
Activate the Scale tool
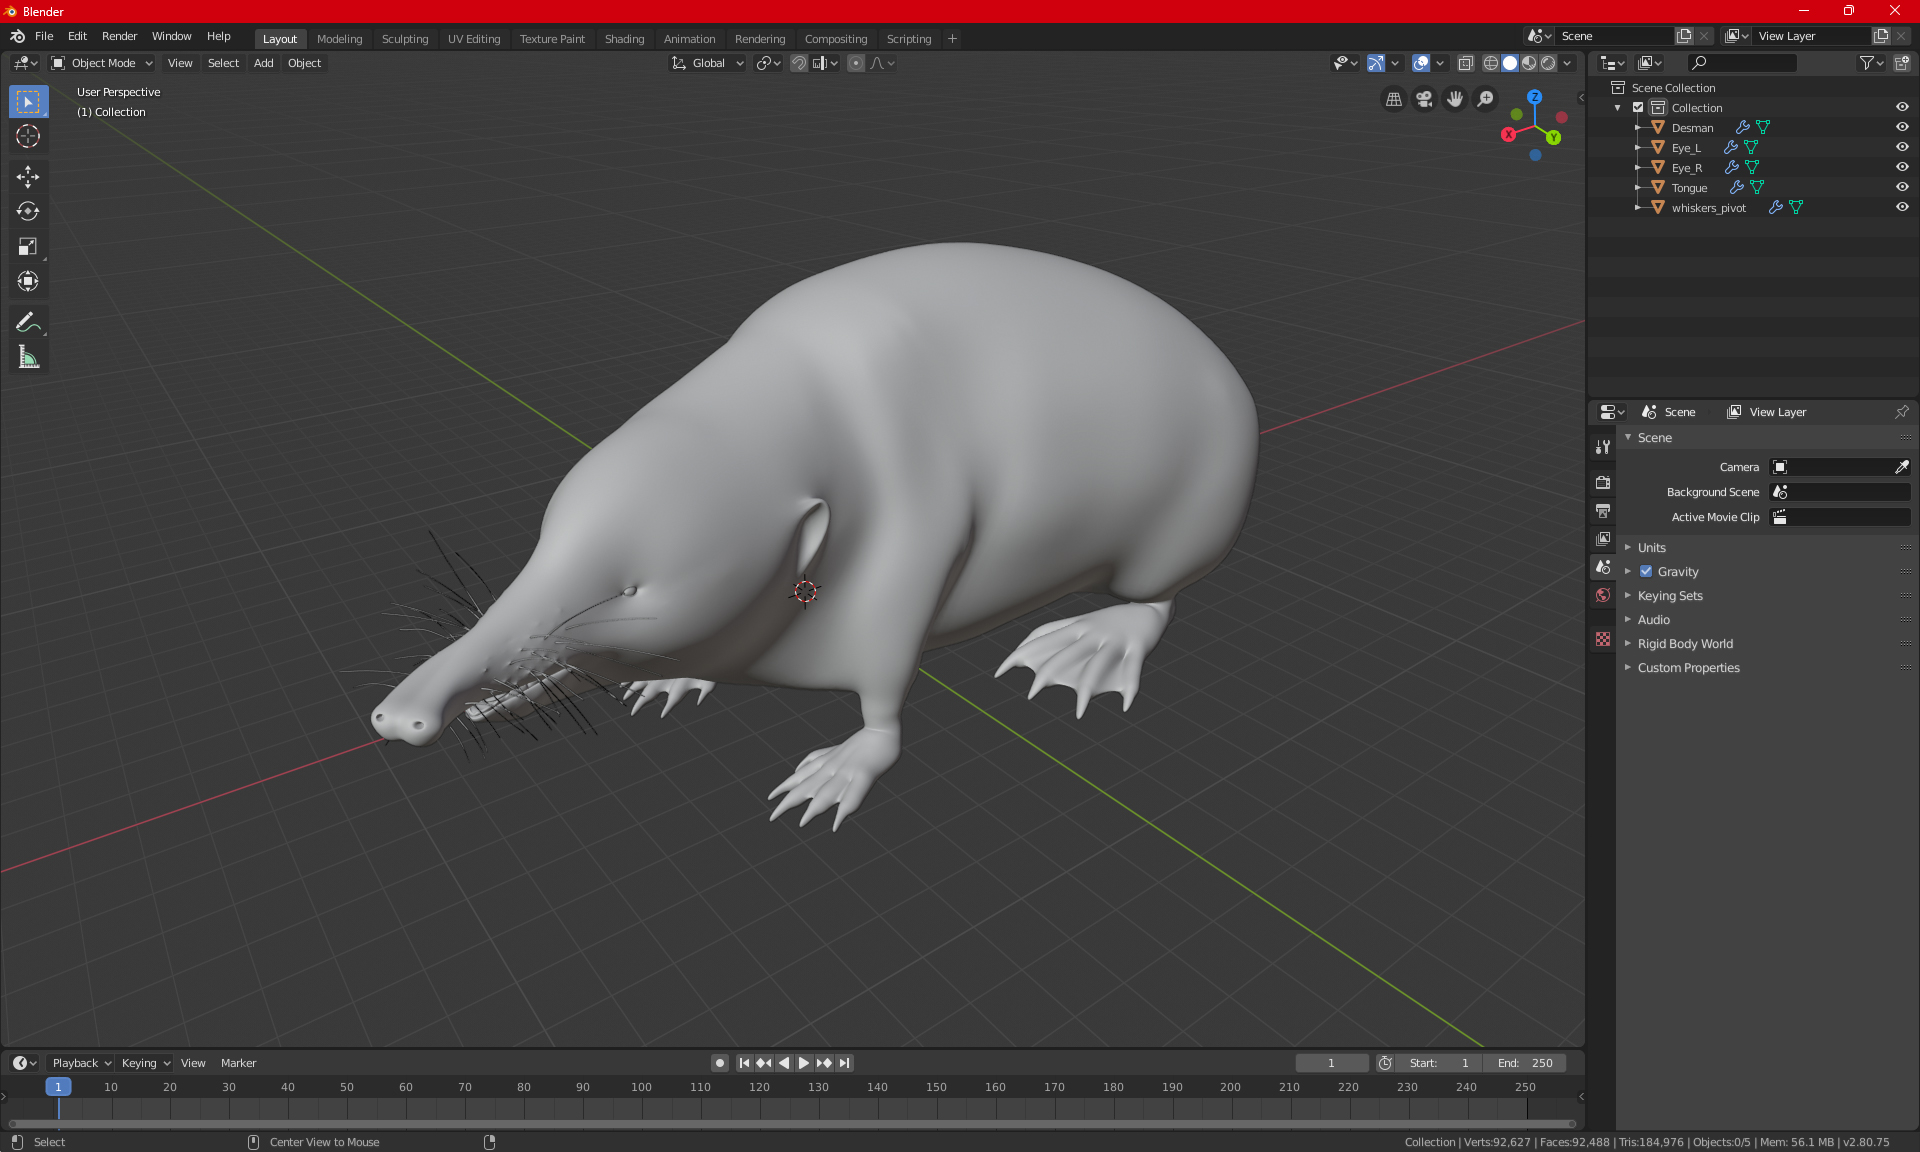point(28,247)
